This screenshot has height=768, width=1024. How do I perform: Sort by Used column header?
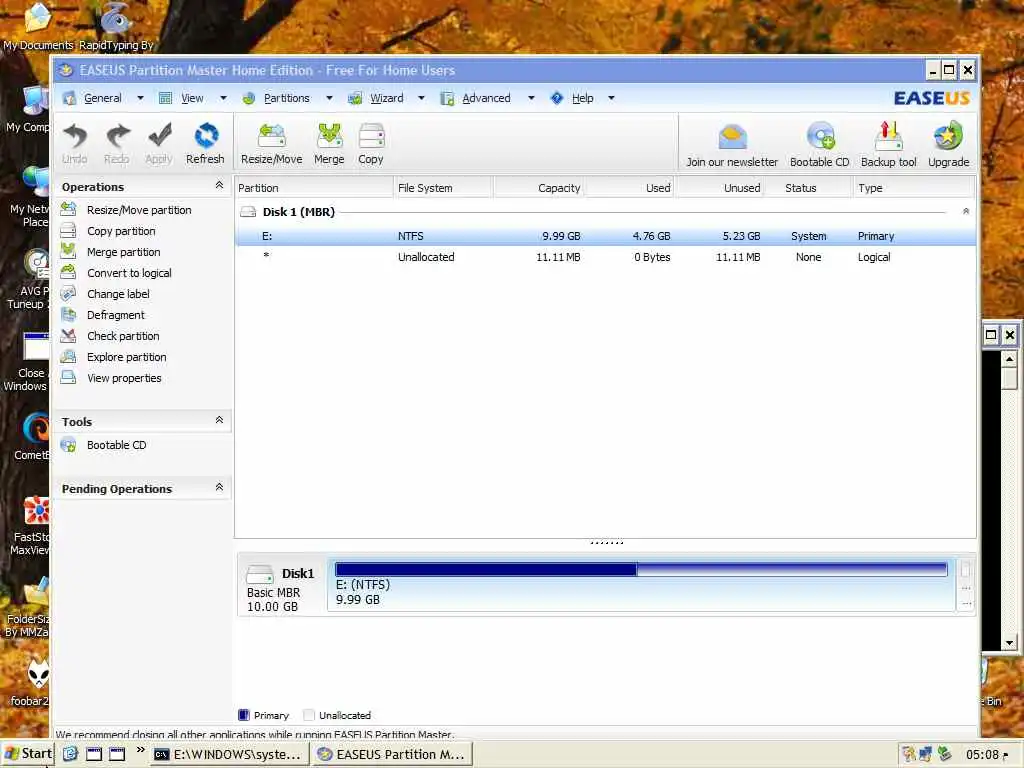click(x=630, y=188)
